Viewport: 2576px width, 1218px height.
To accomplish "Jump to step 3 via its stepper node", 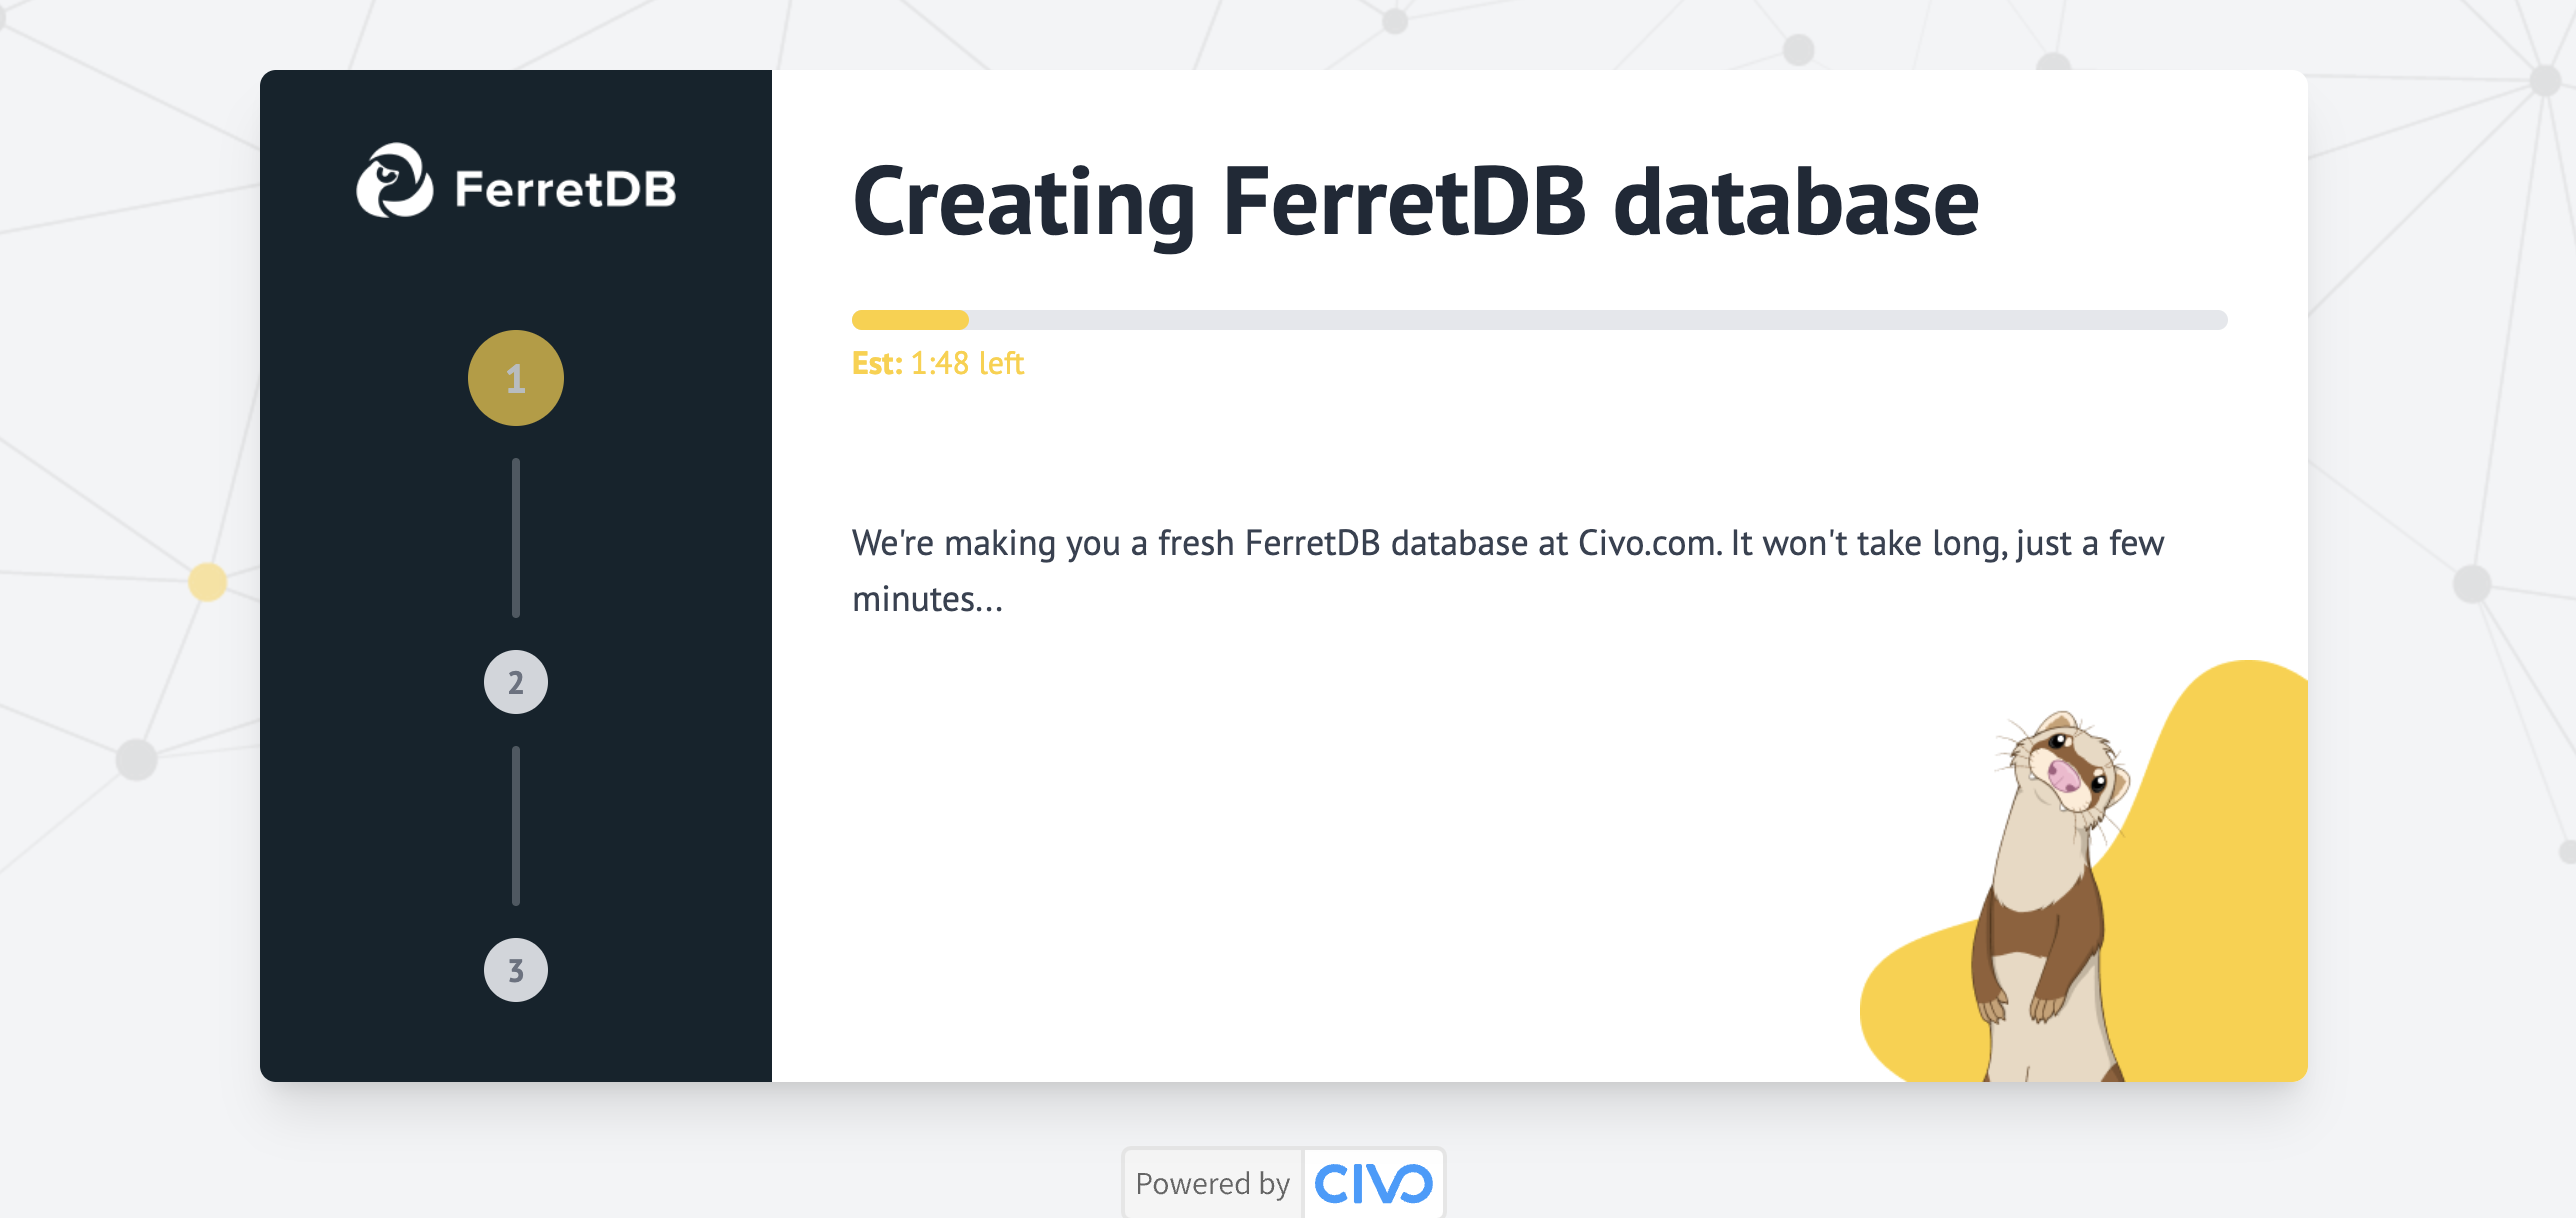I will pos(515,969).
